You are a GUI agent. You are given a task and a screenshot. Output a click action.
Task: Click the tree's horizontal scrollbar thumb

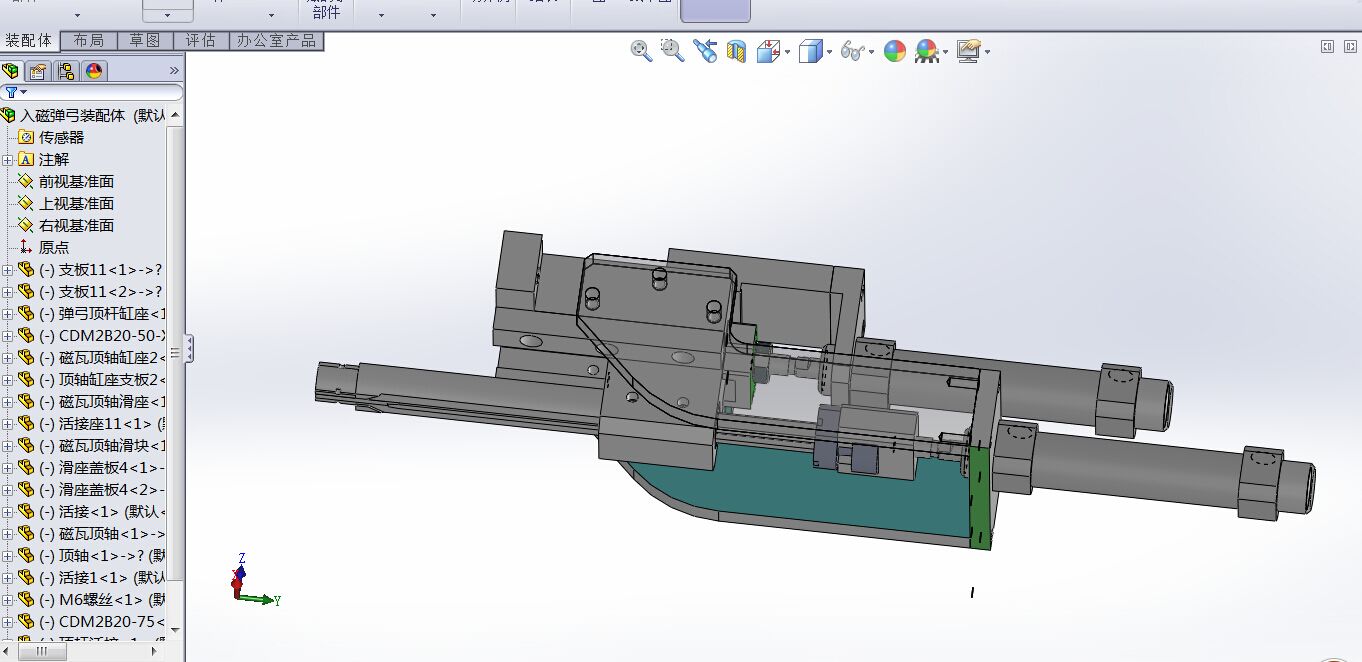[41, 652]
